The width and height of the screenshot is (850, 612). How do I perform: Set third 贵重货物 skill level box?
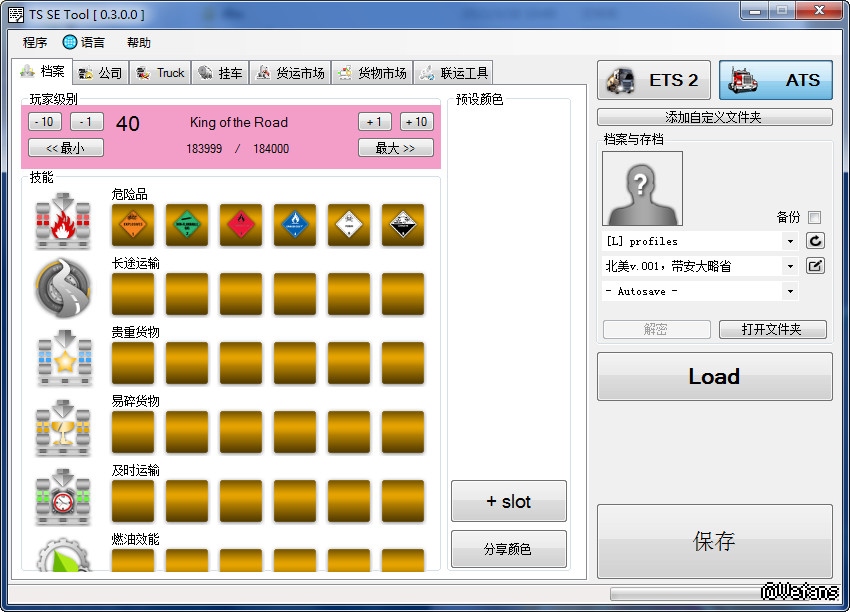coord(241,363)
